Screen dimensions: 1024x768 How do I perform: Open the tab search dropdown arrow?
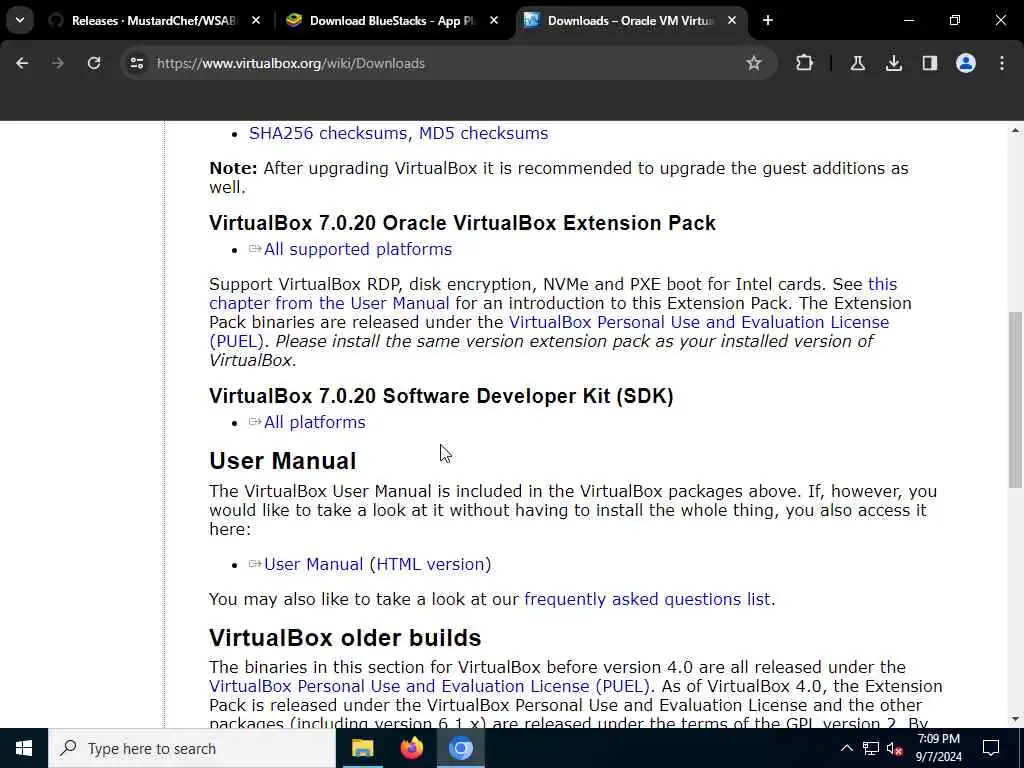20,20
